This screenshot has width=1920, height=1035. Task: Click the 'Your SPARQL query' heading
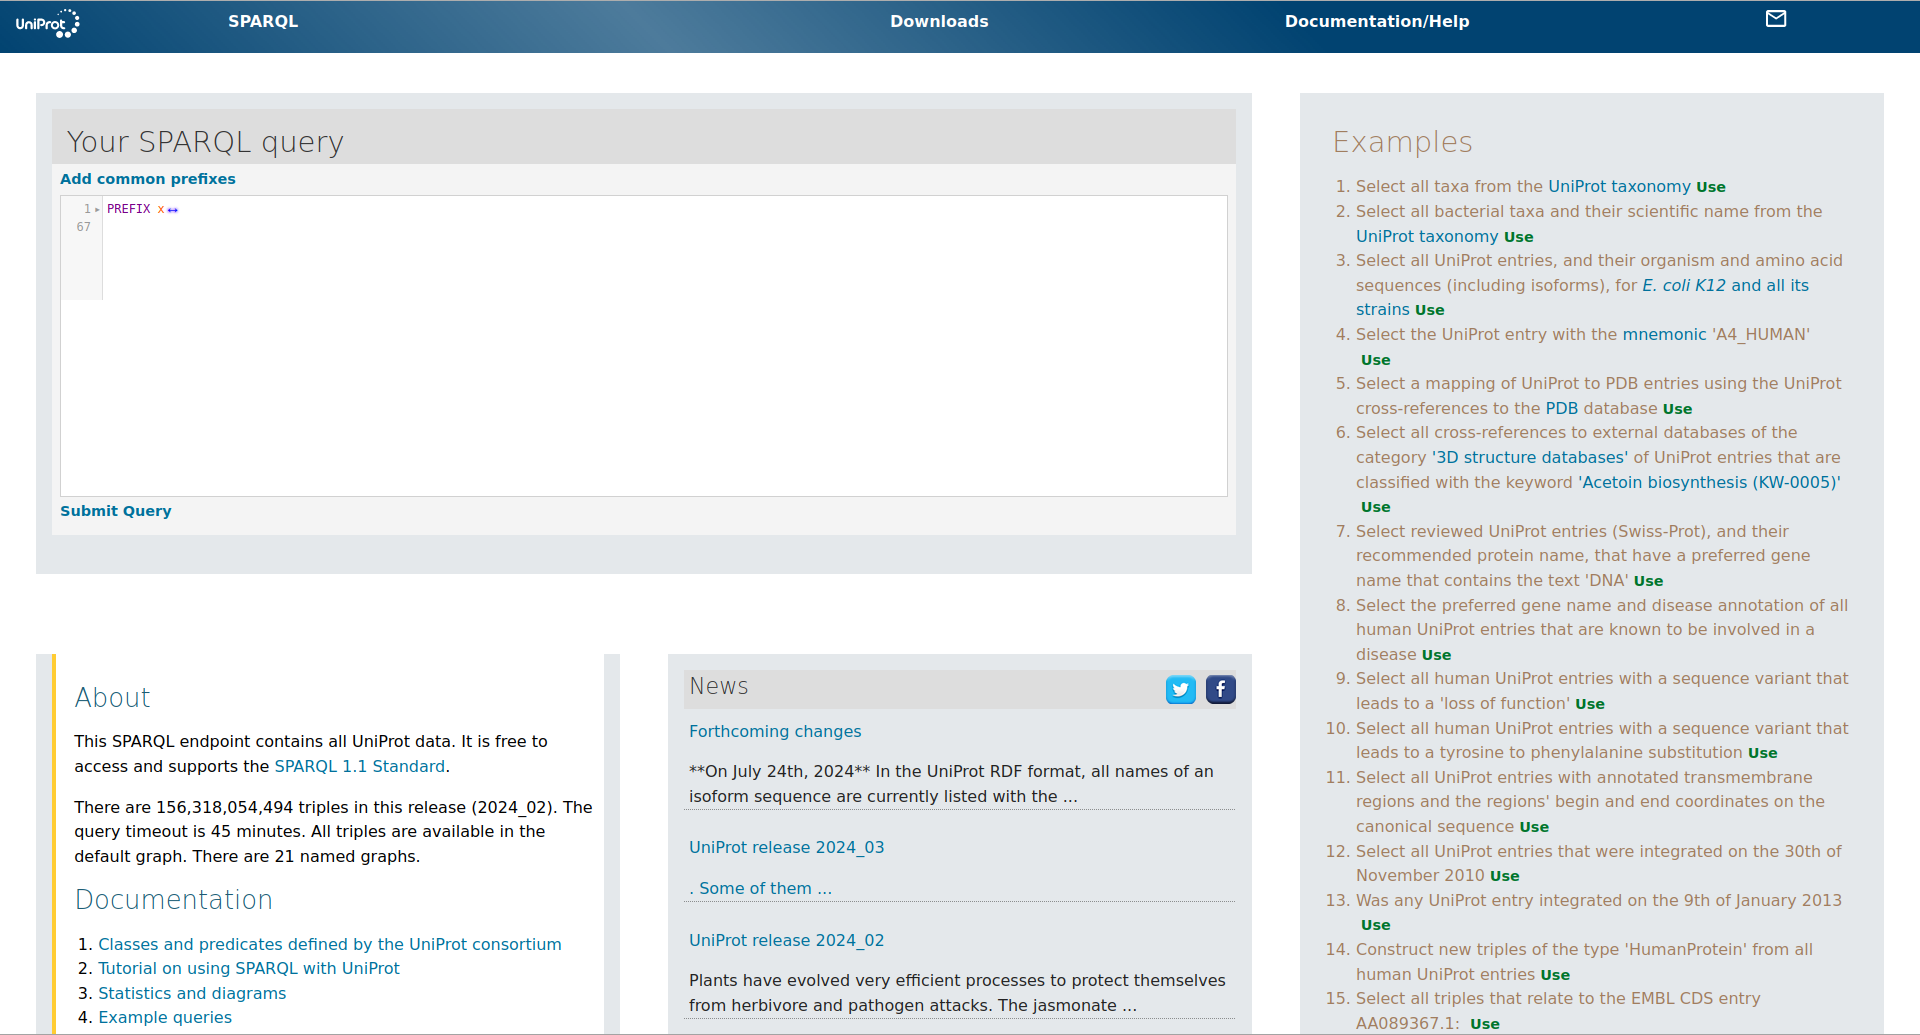(x=205, y=142)
